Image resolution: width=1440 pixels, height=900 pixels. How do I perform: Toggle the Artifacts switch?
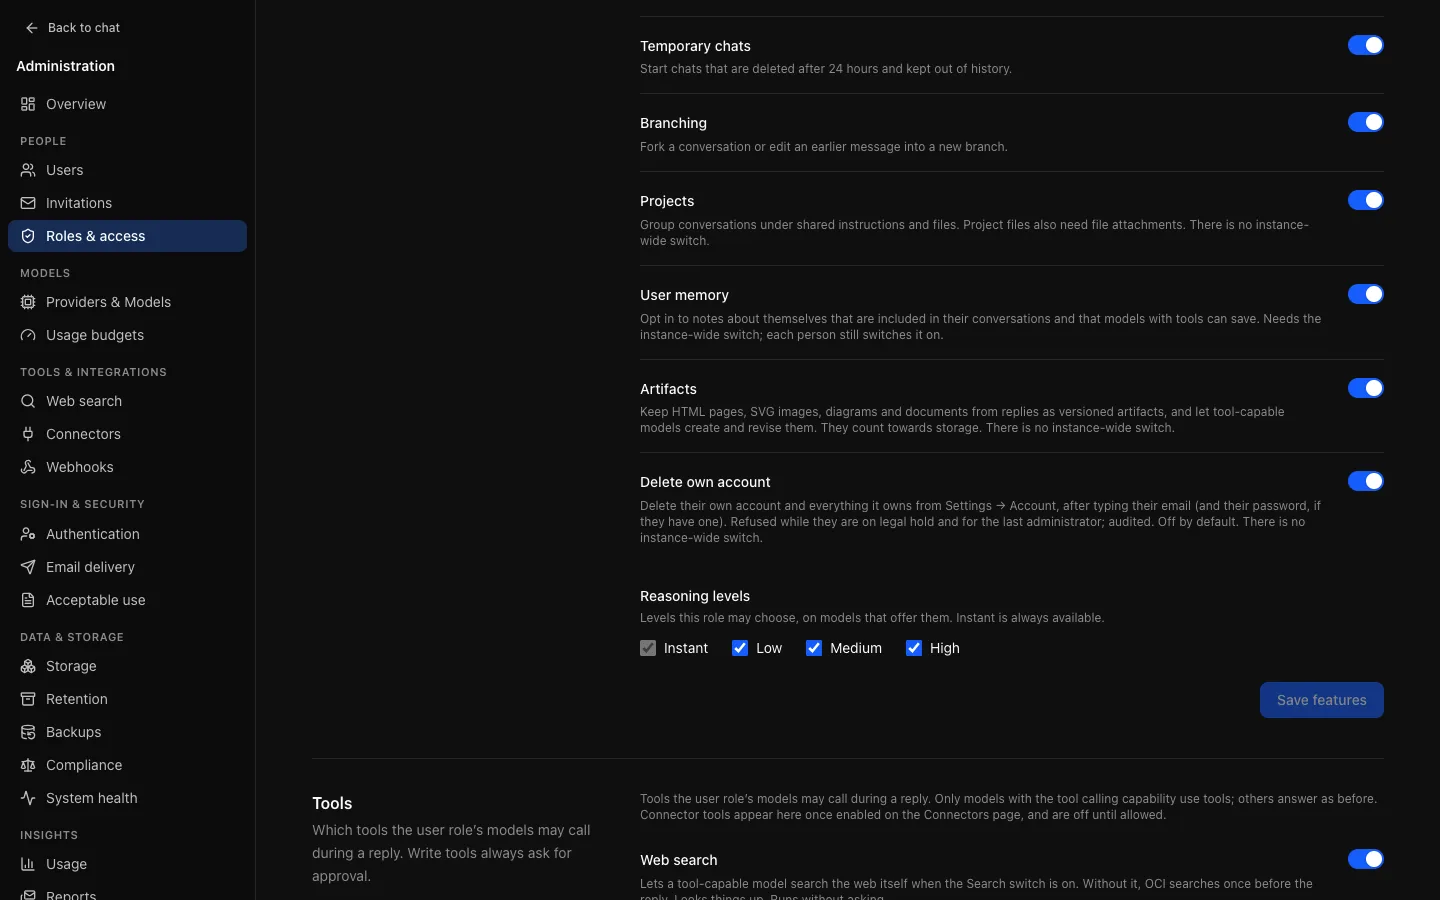coord(1365,388)
